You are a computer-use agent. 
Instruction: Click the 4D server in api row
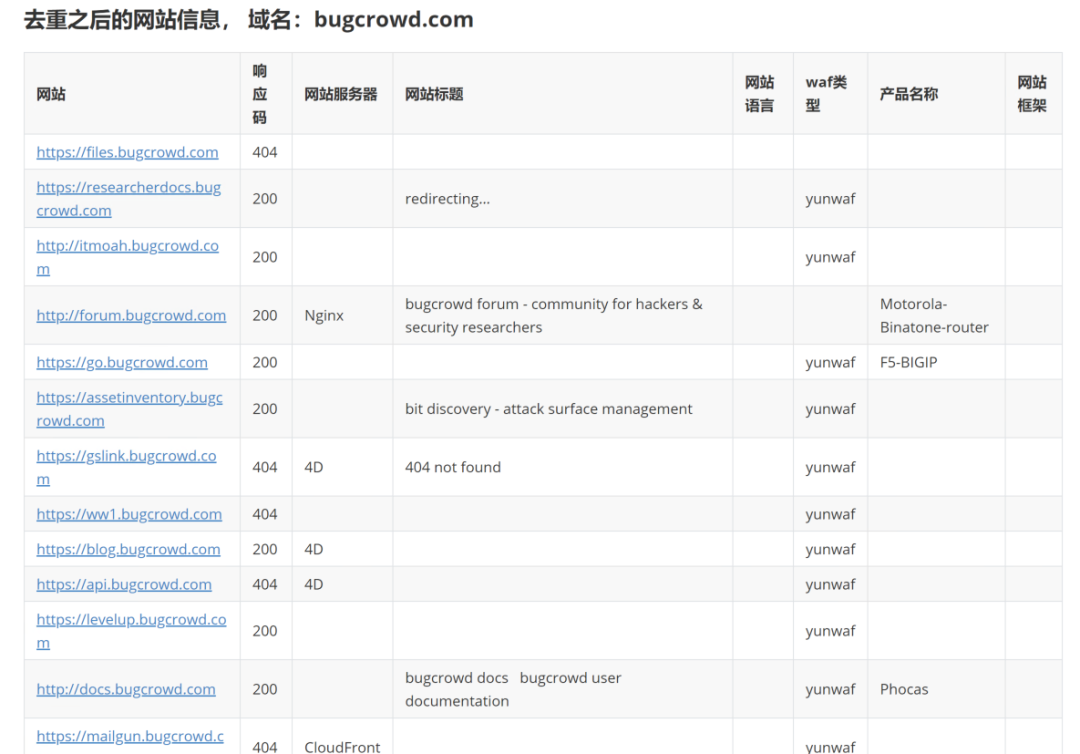coord(314,585)
